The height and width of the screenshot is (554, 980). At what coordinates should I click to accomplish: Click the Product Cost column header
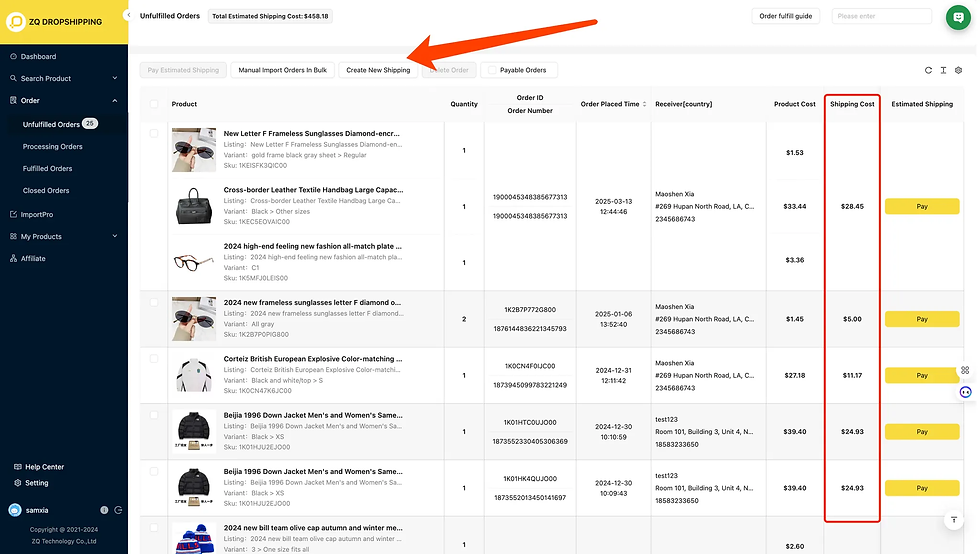coord(794,104)
